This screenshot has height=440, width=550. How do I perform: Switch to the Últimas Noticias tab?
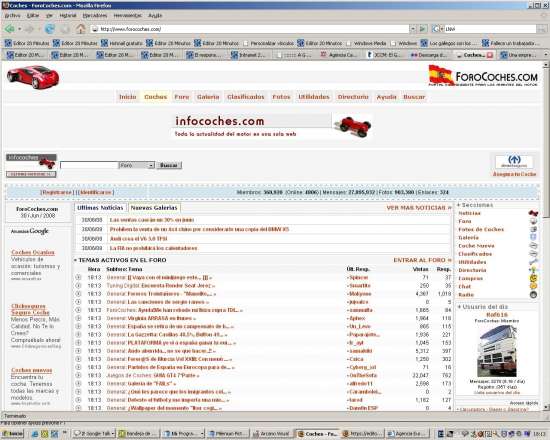100,208
